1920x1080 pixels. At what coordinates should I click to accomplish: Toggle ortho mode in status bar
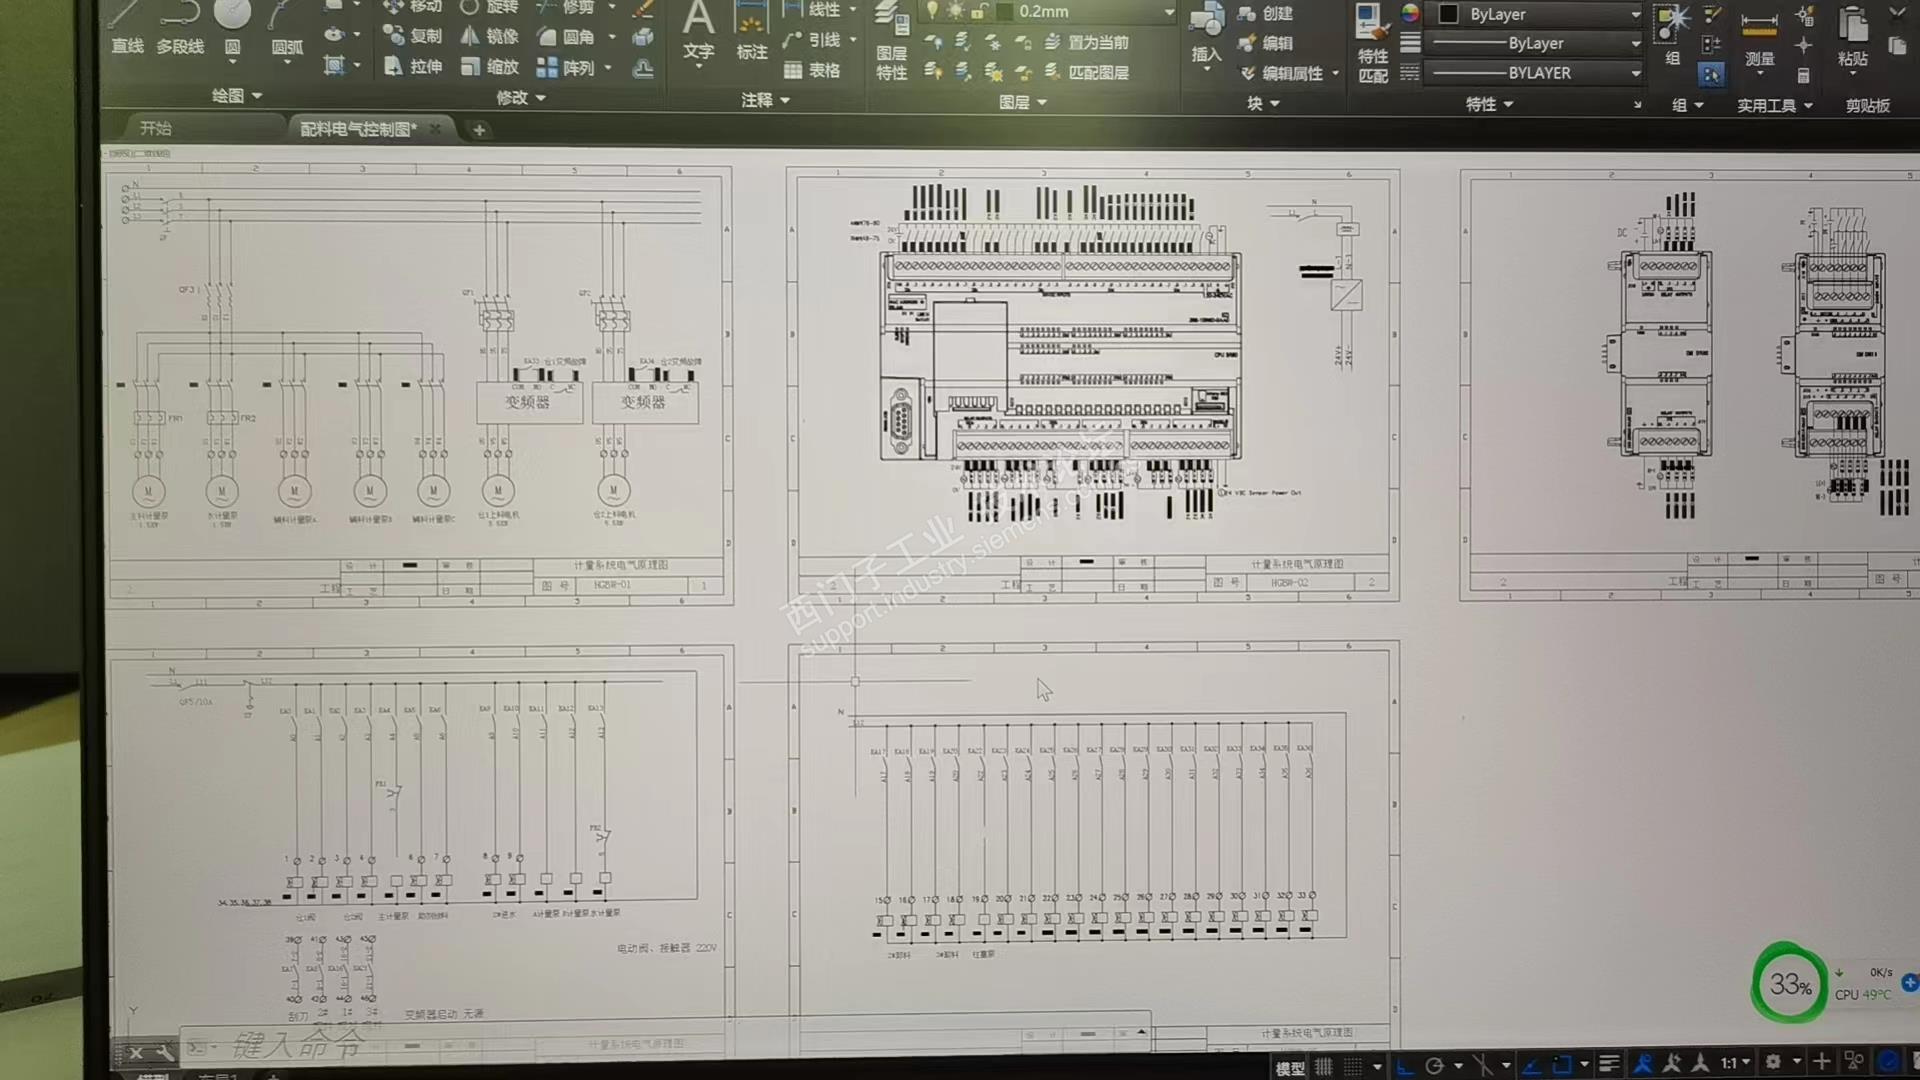[x=1405, y=1066]
